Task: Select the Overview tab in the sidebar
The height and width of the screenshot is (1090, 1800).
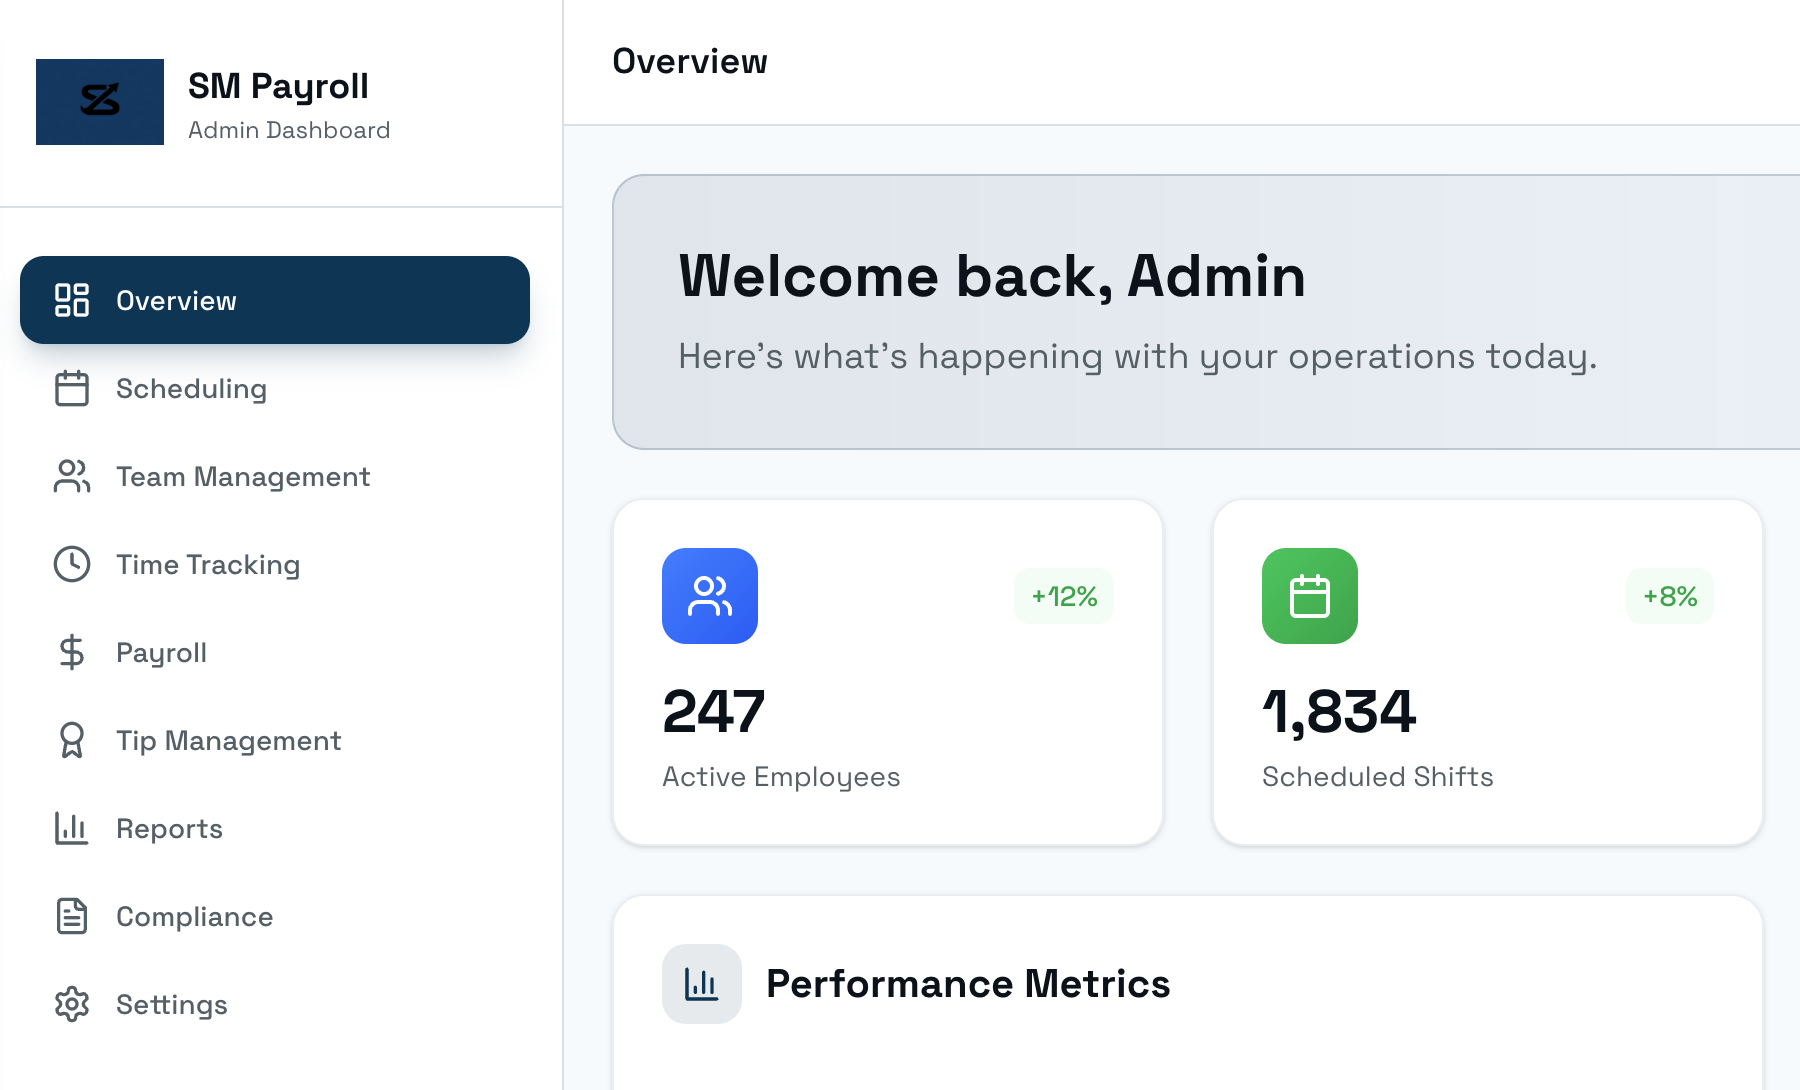Action: point(176,300)
